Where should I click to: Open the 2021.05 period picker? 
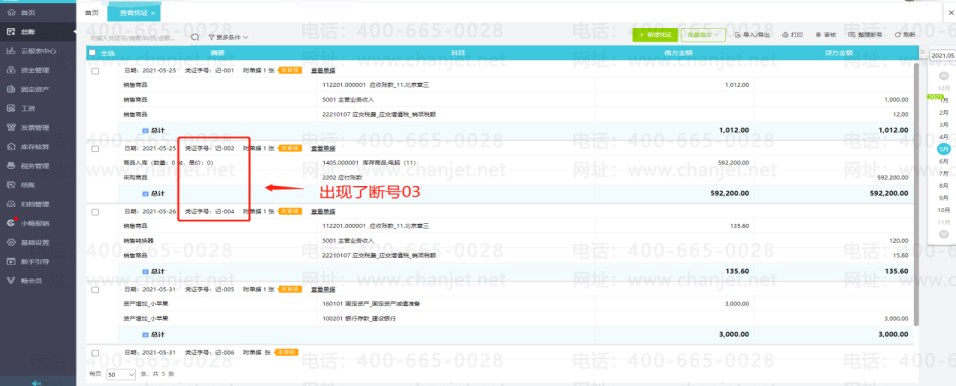tap(943, 55)
